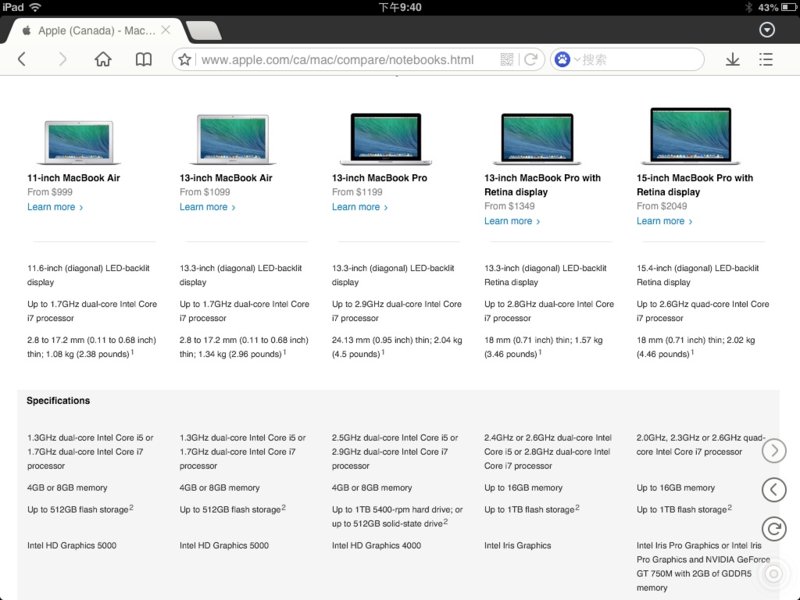This screenshot has width=800, height=600.
Task: Expand the search engine selector dropdown
Action: tap(567, 60)
